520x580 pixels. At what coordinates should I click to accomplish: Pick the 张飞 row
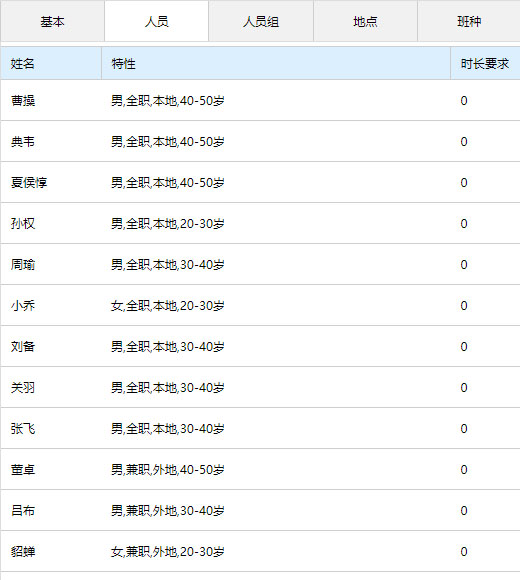point(260,428)
